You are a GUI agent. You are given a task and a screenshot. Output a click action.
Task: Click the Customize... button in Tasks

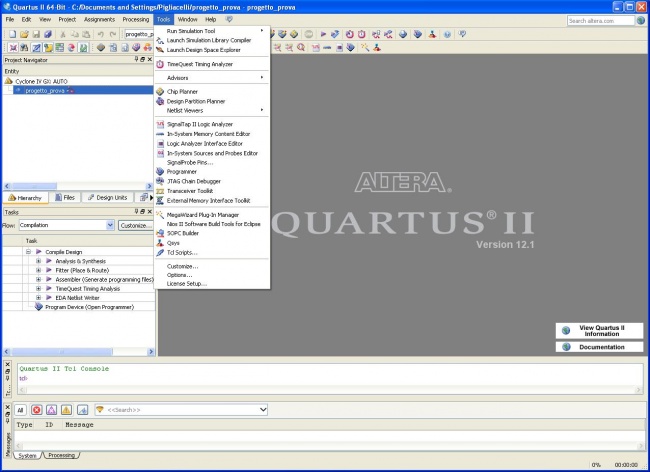point(136,225)
